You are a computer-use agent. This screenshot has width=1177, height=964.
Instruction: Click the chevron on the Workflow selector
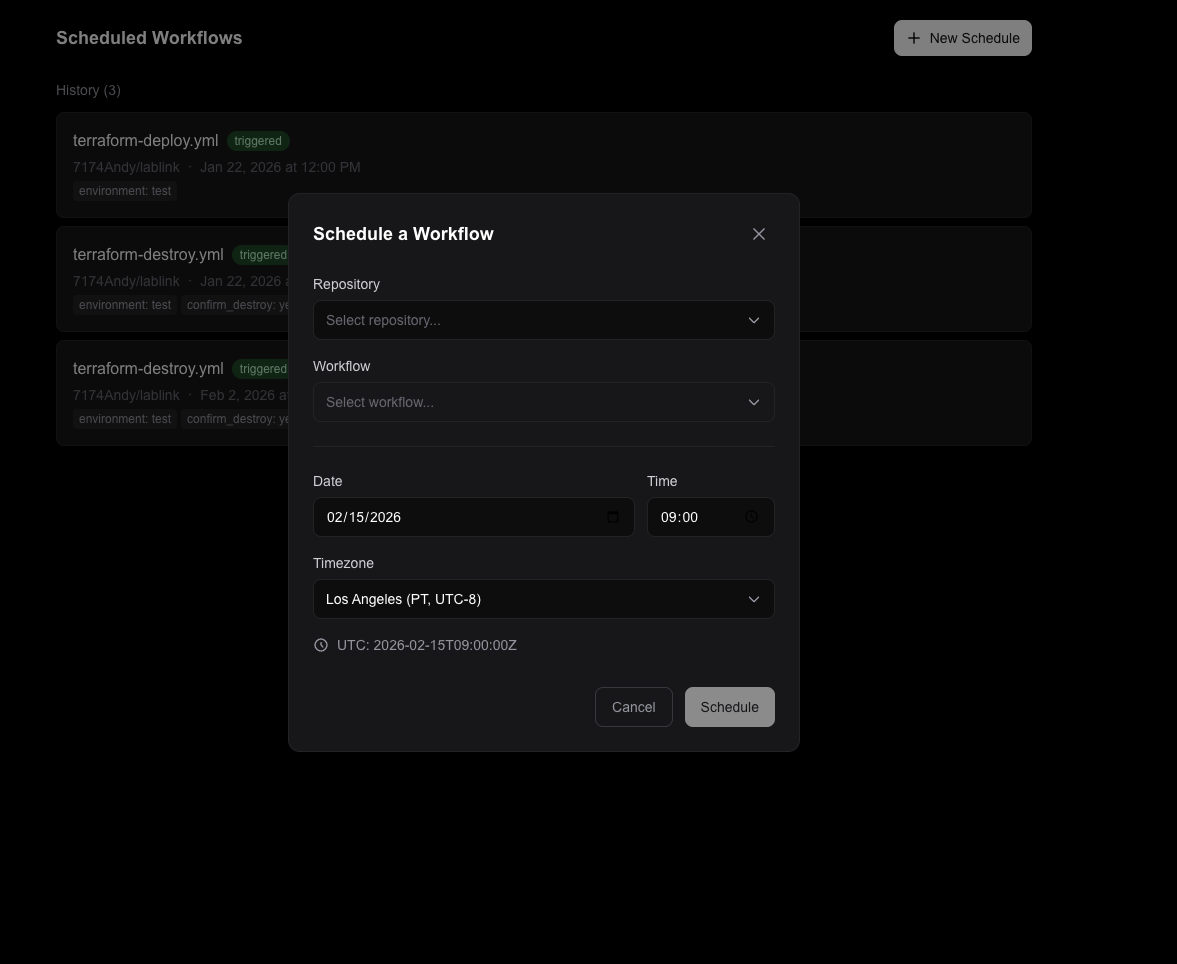point(754,402)
